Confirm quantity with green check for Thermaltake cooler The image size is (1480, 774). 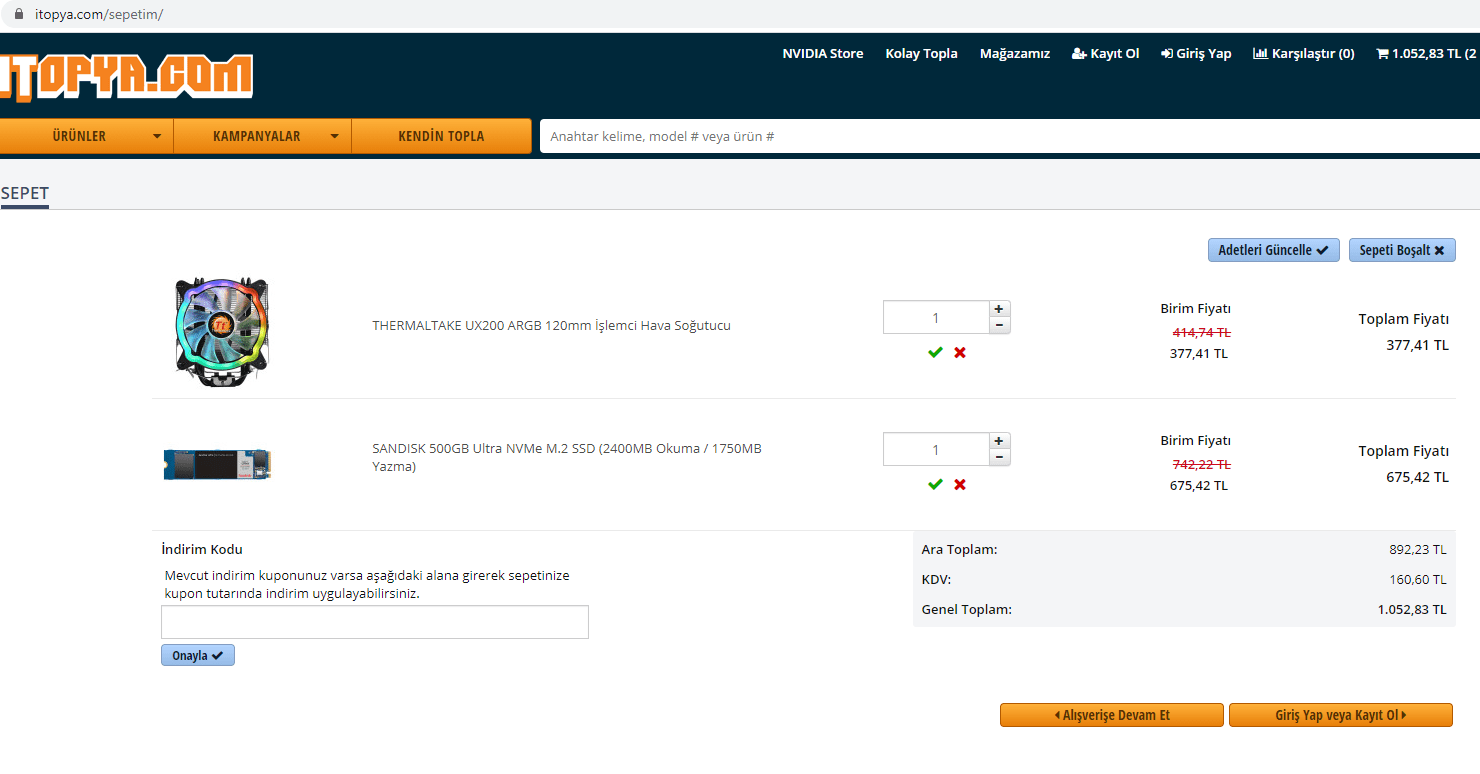point(935,353)
